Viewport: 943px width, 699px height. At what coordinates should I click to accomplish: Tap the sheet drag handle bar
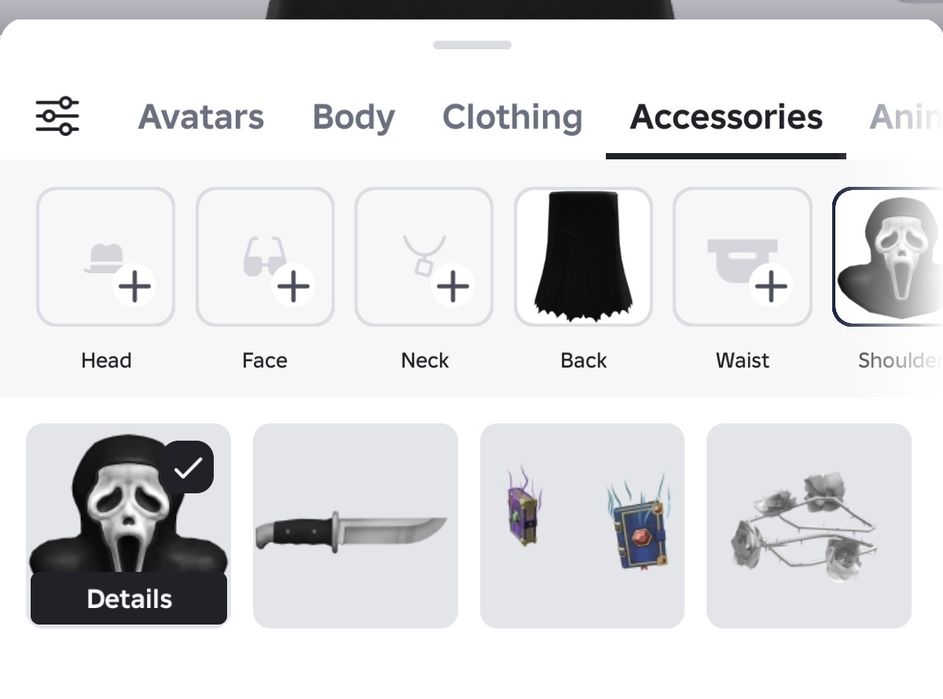point(472,45)
